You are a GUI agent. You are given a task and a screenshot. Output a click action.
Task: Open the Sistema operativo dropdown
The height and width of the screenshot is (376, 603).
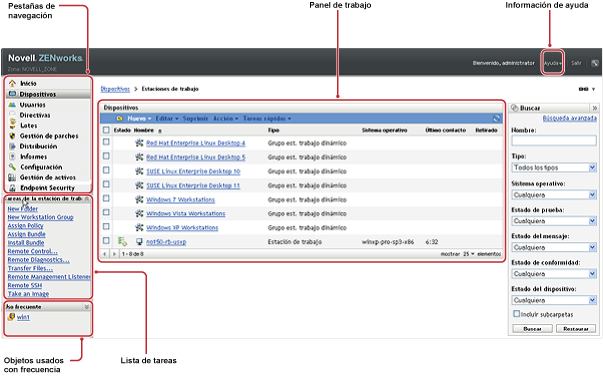point(554,195)
